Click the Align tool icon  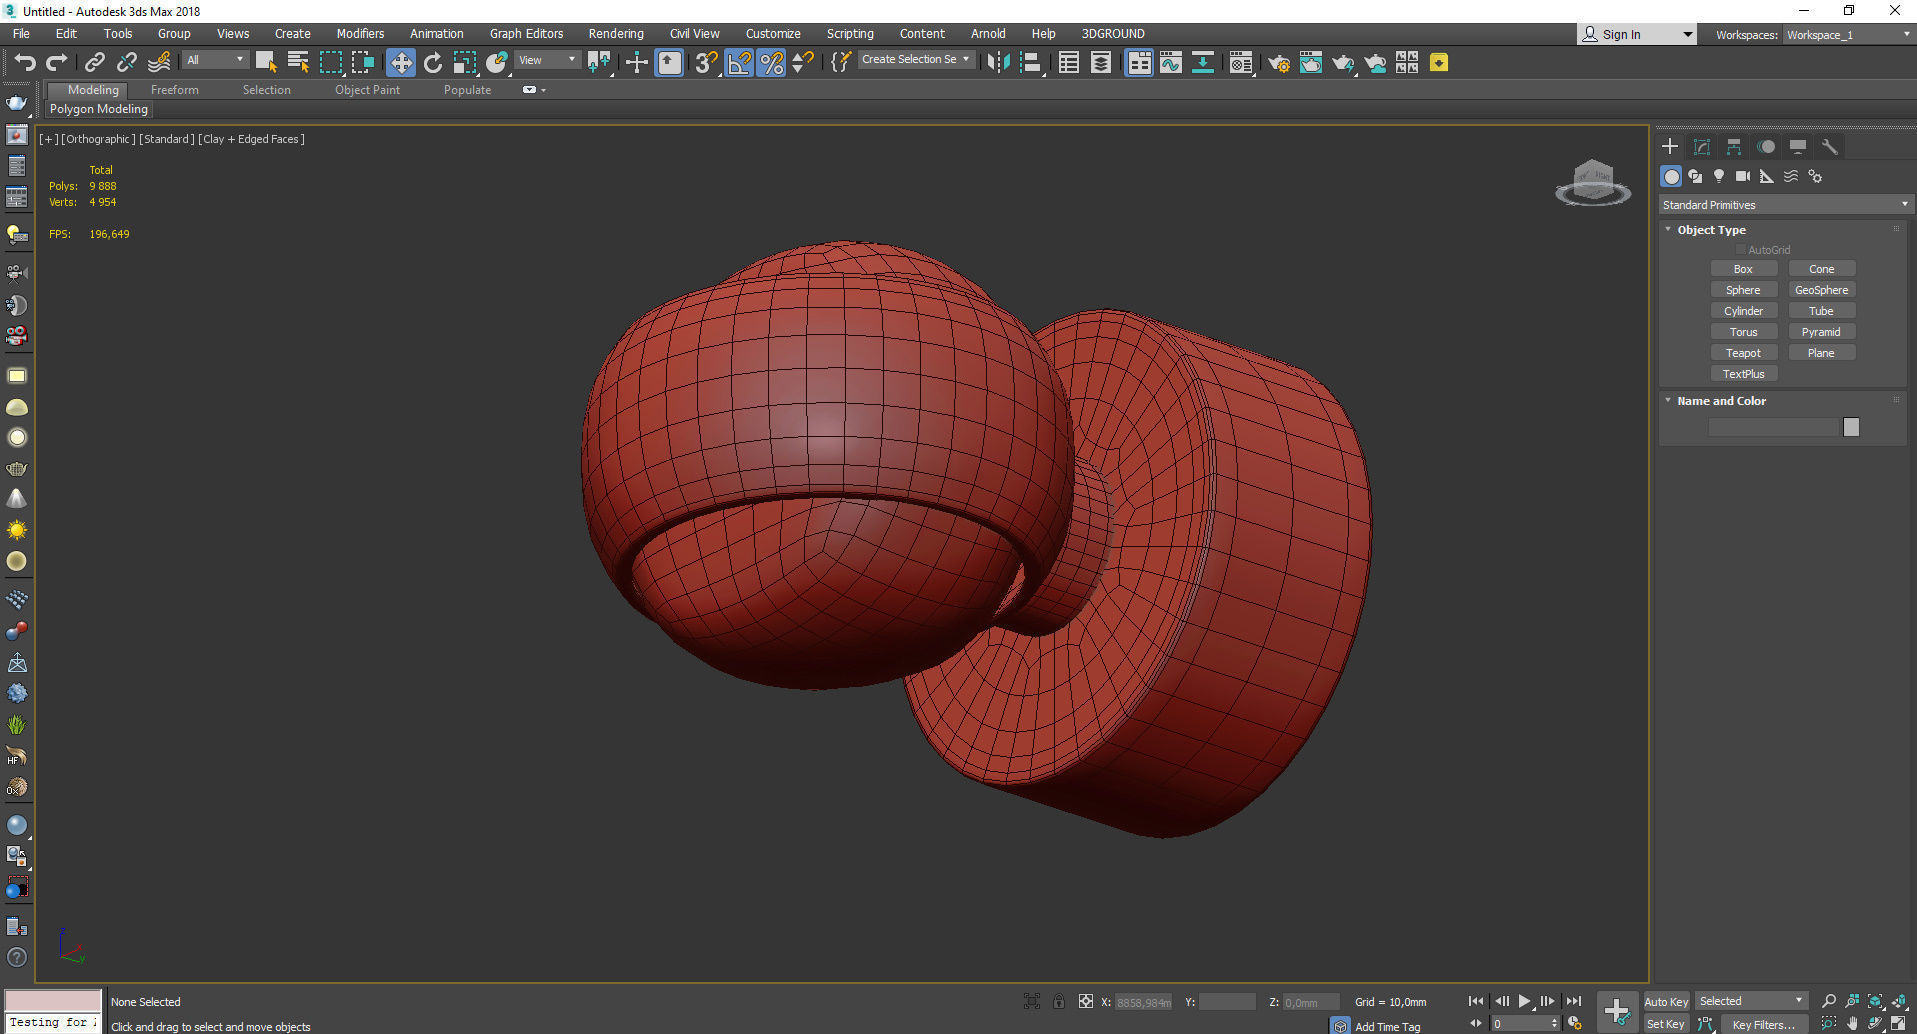1031,63
